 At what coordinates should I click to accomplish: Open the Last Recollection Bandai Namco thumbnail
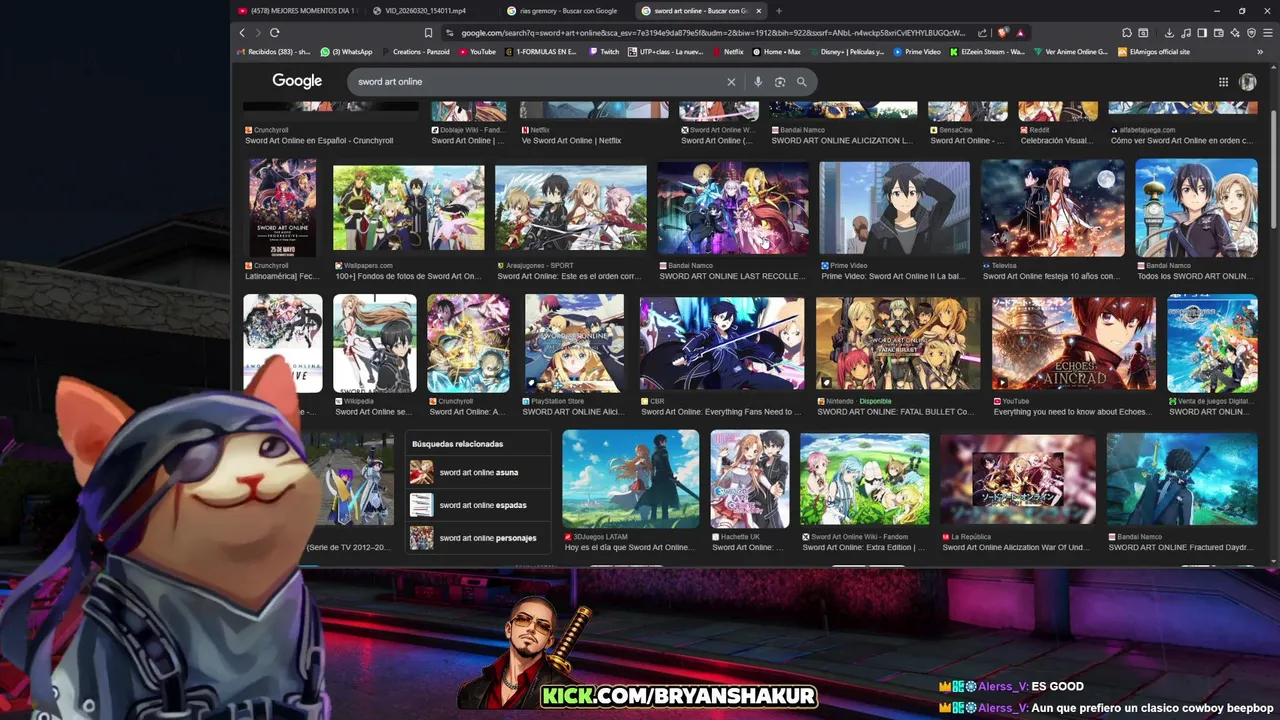(x=733, y=207)
